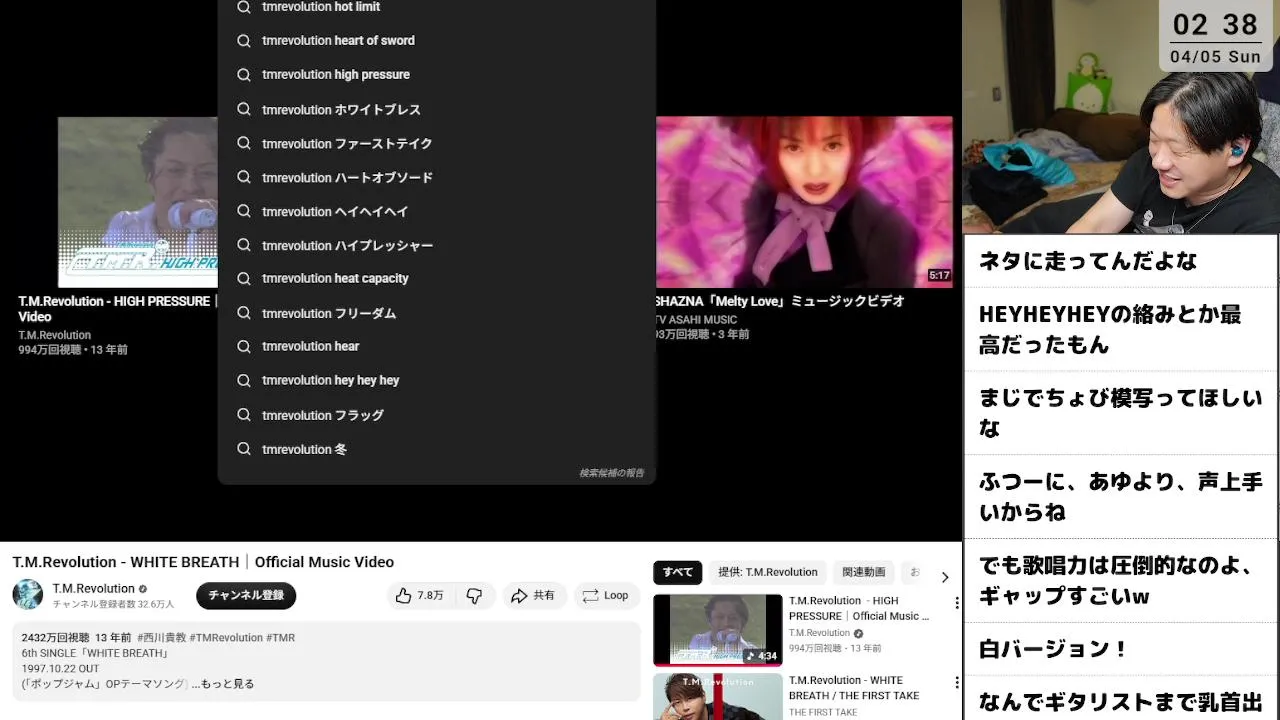Select suggestion "tmrevolution 冬"
This screenshot has width=1280, height=720.
436,449
